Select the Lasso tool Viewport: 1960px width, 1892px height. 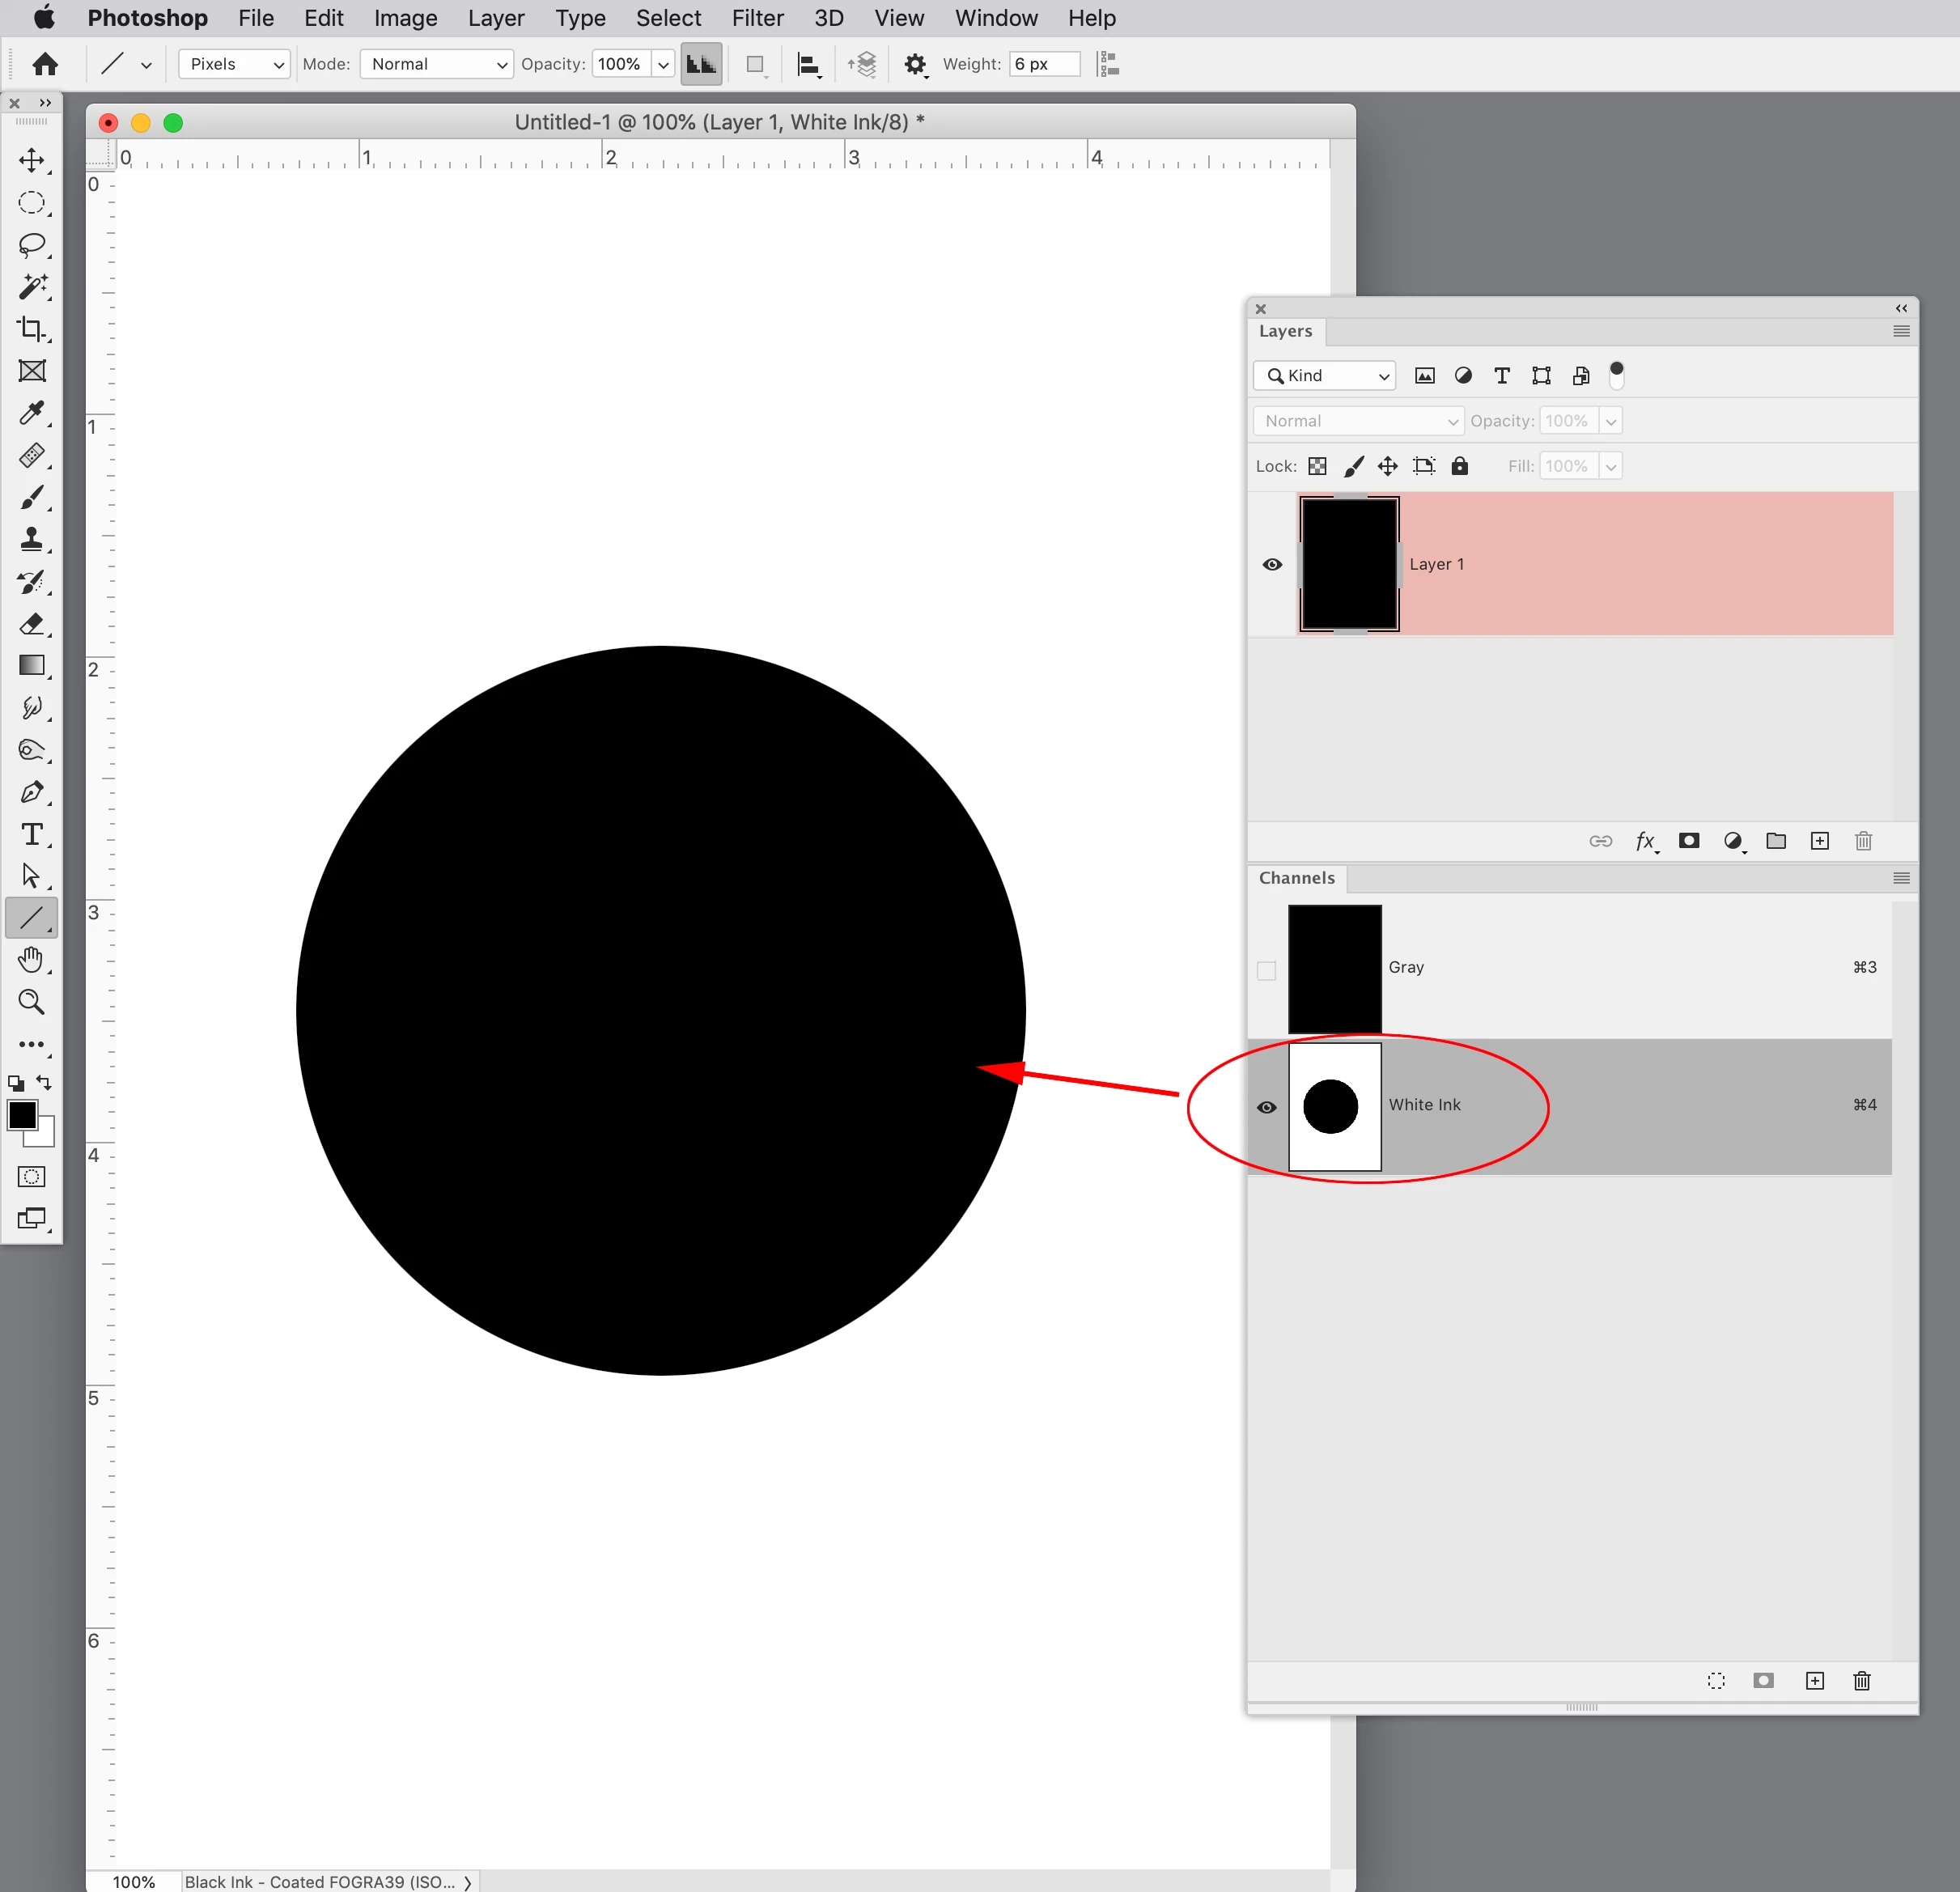(x=32, y=245)
